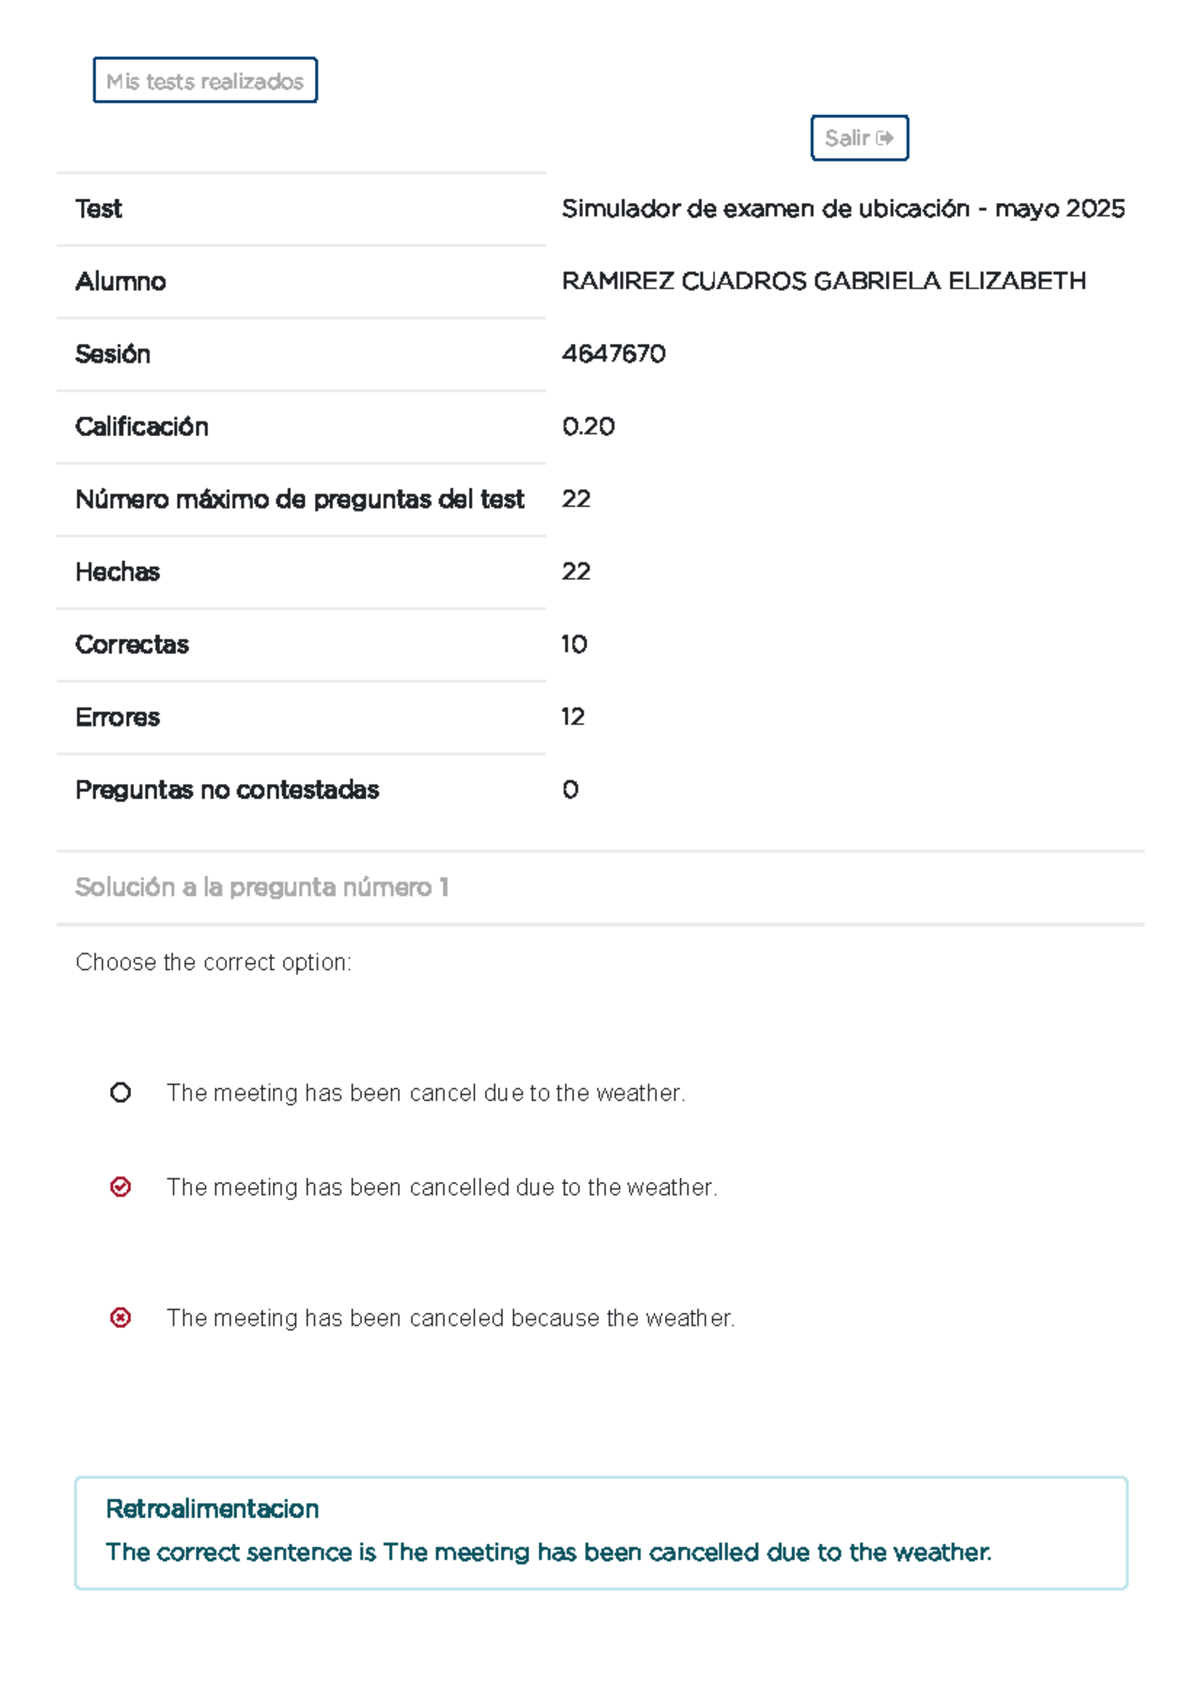Image resolution: width=1200 pixels, height=1698 pixels.
Task: Click the red check icon for 'cancelled'
Action: [120, 1187]
